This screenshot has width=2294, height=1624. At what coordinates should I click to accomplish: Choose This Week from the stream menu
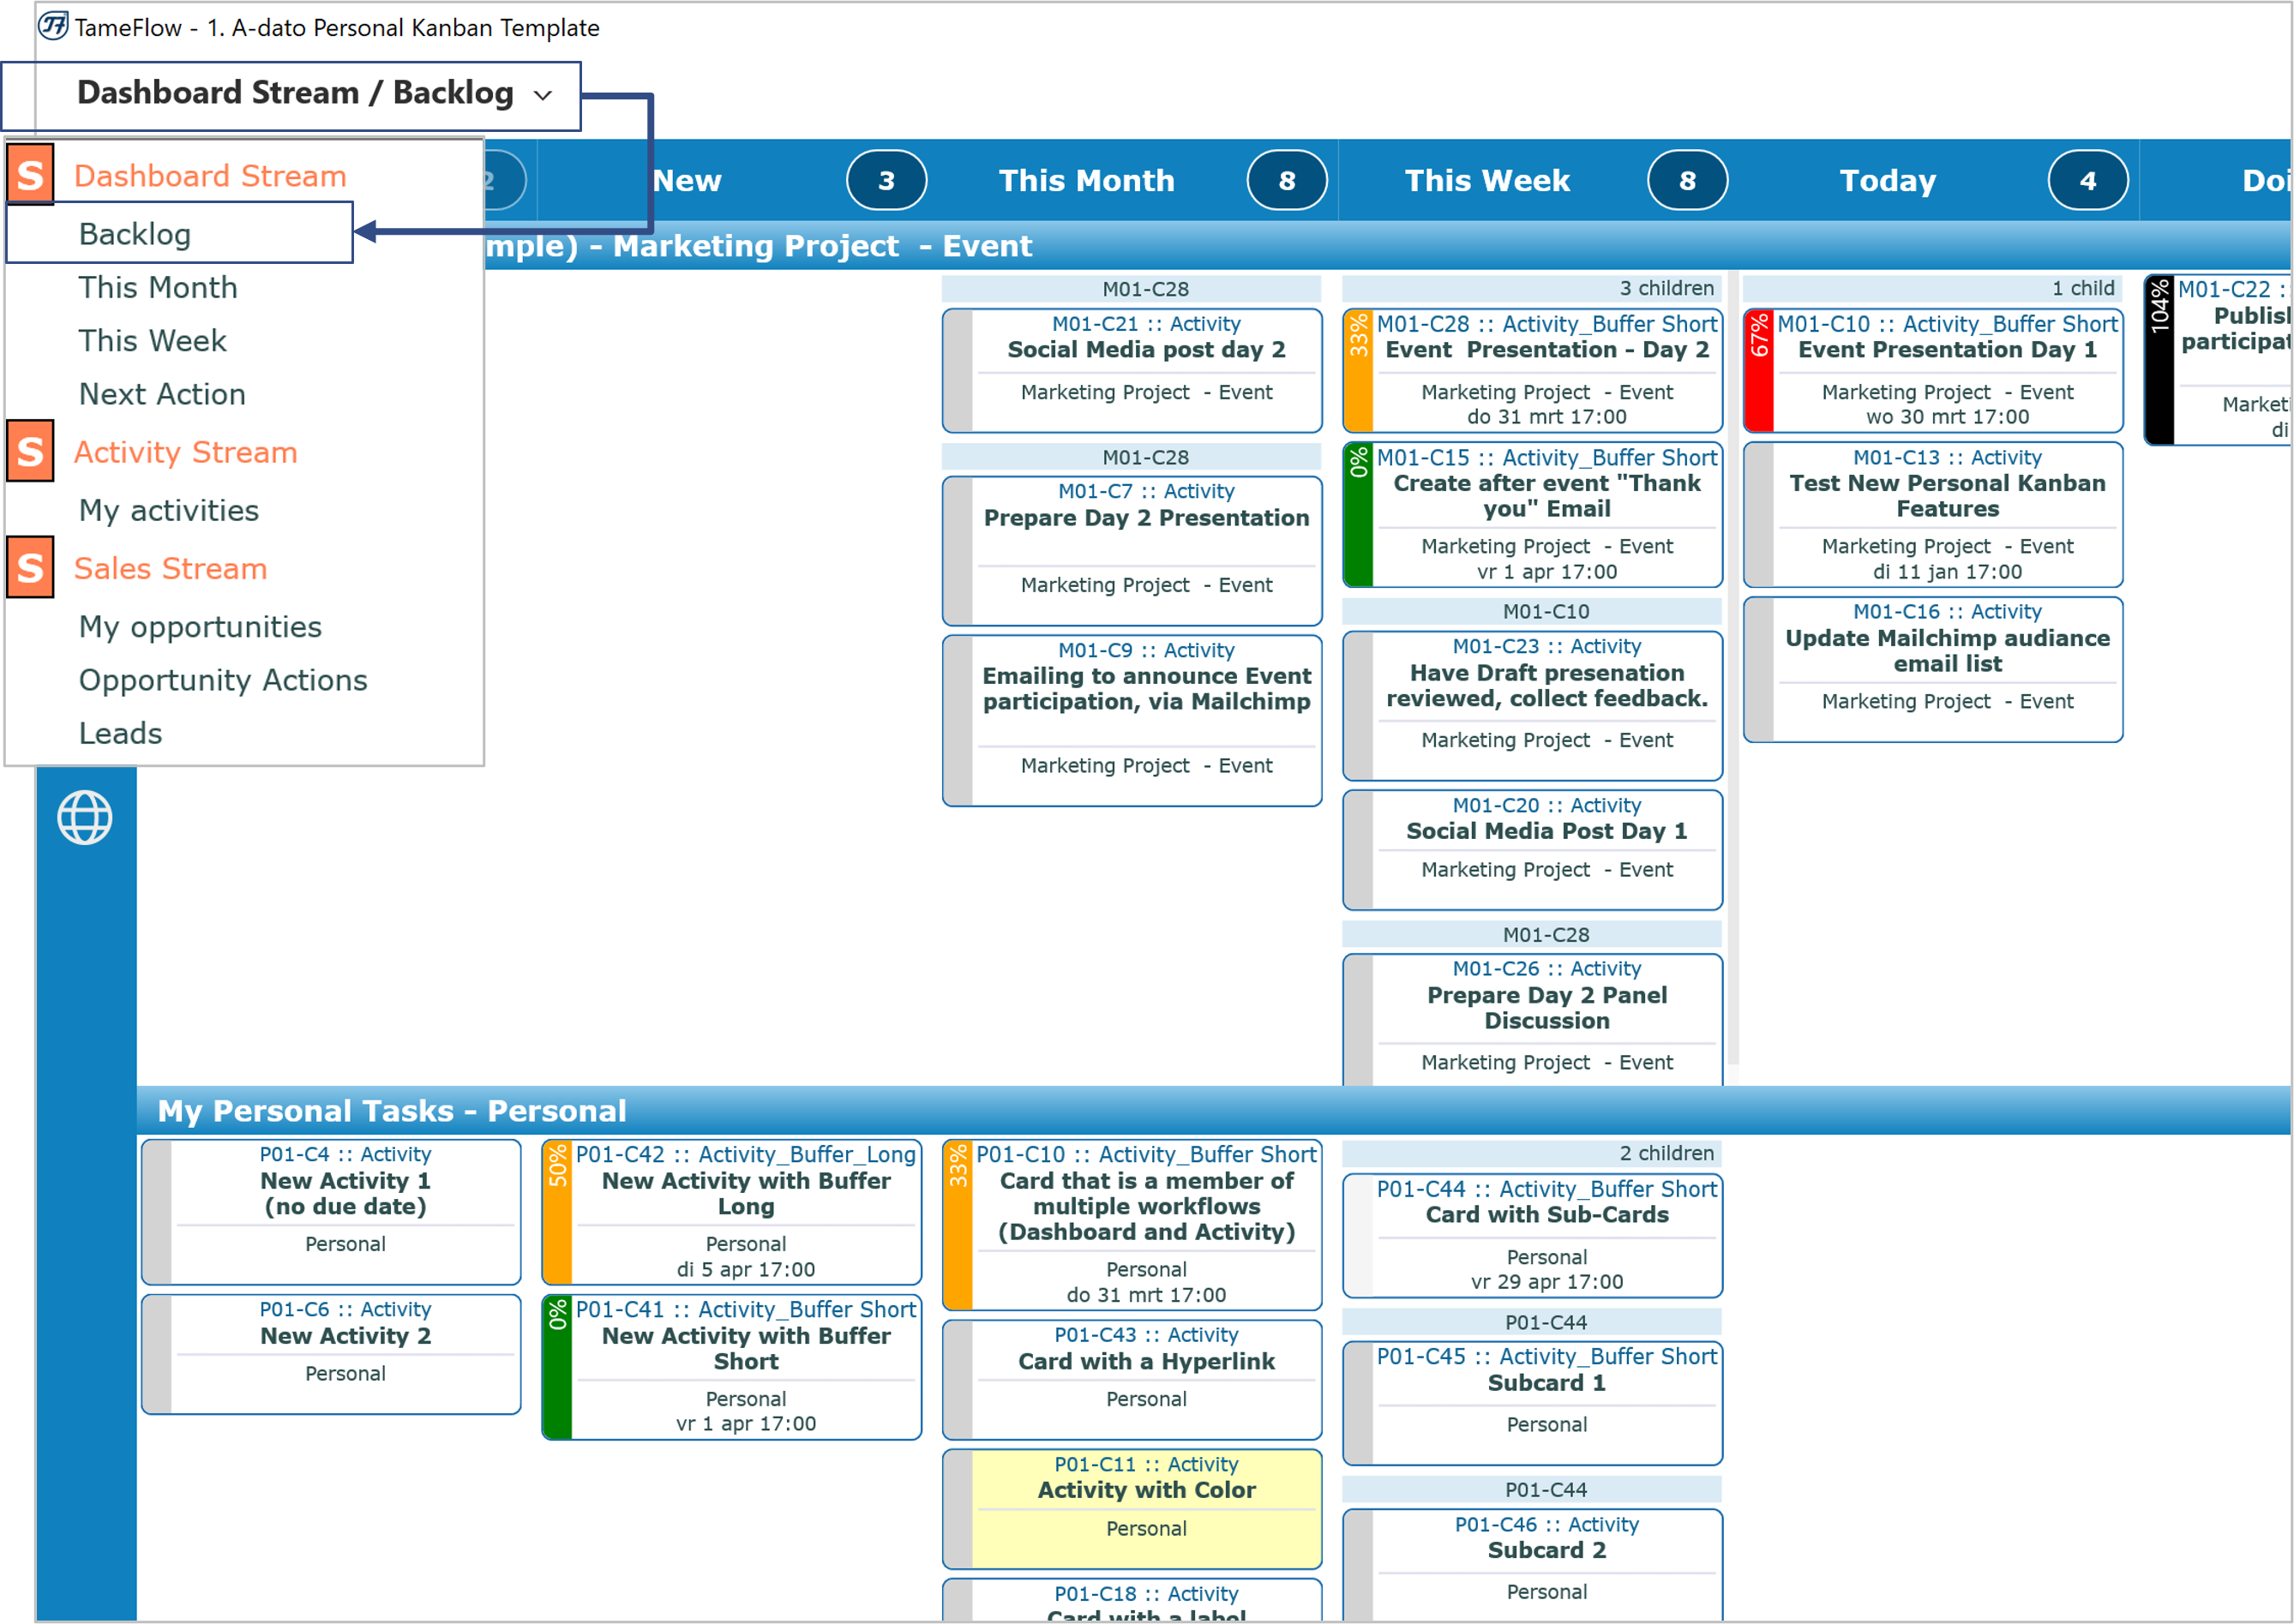tap(152, 340)
